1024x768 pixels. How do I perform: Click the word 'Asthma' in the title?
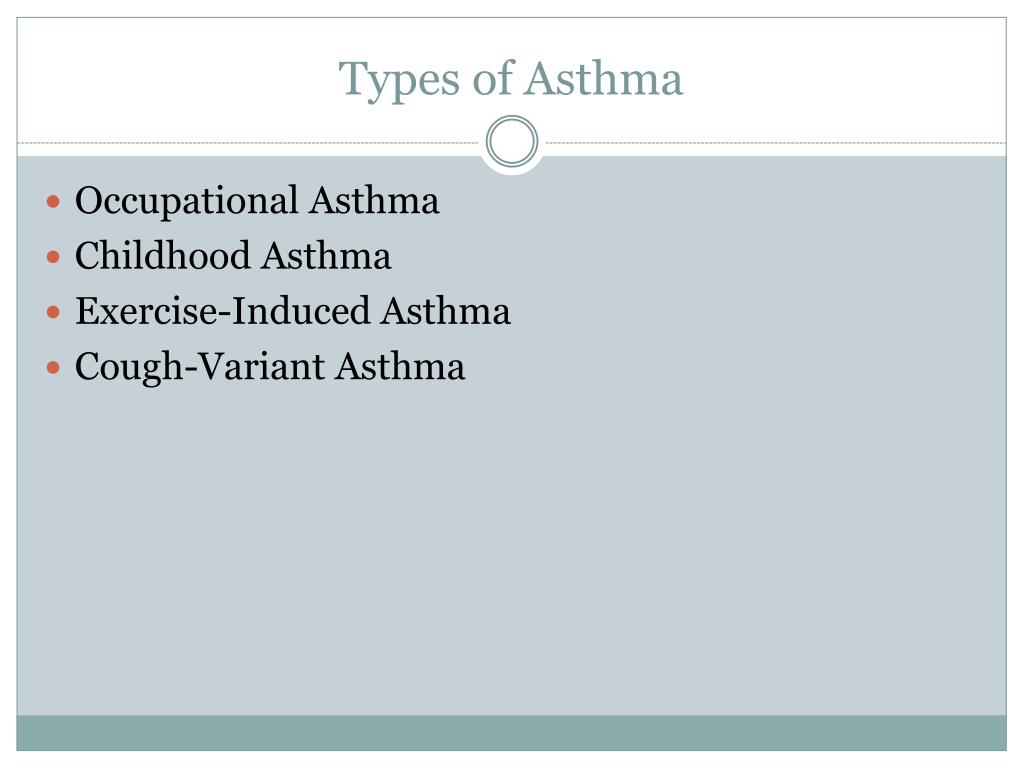[x=603, y=78]
